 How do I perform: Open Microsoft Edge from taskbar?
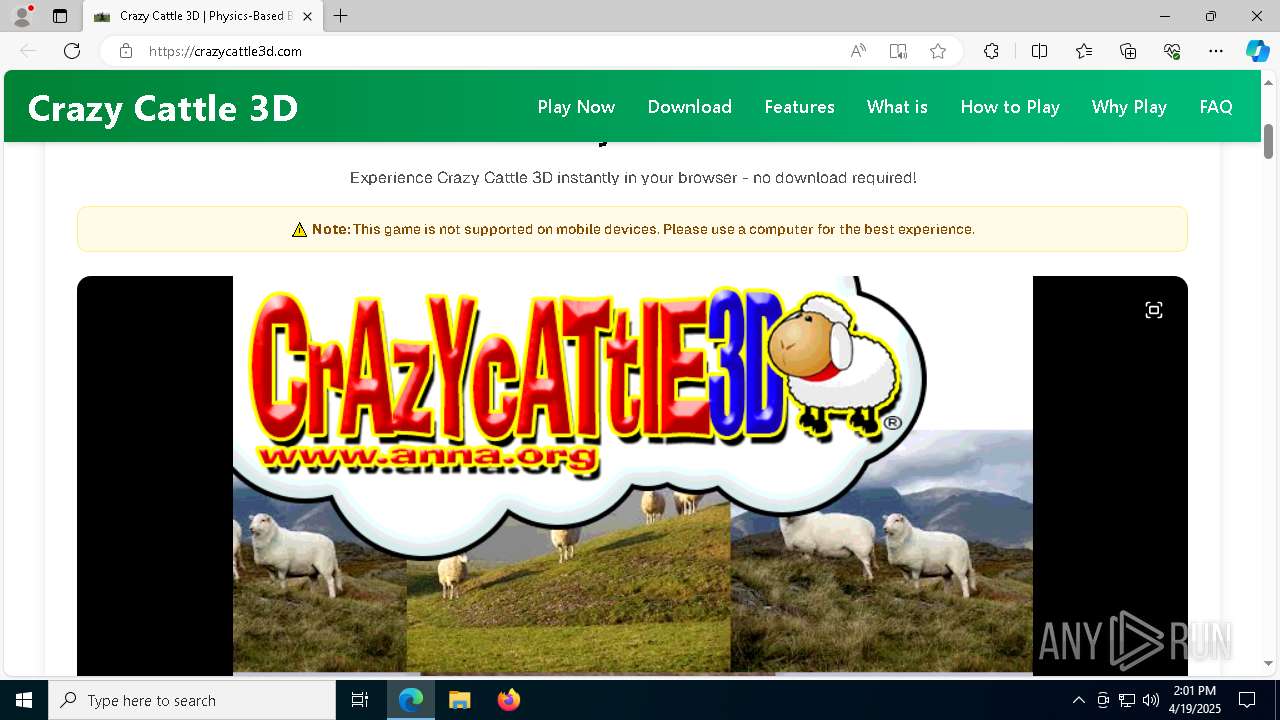point(411,700)
